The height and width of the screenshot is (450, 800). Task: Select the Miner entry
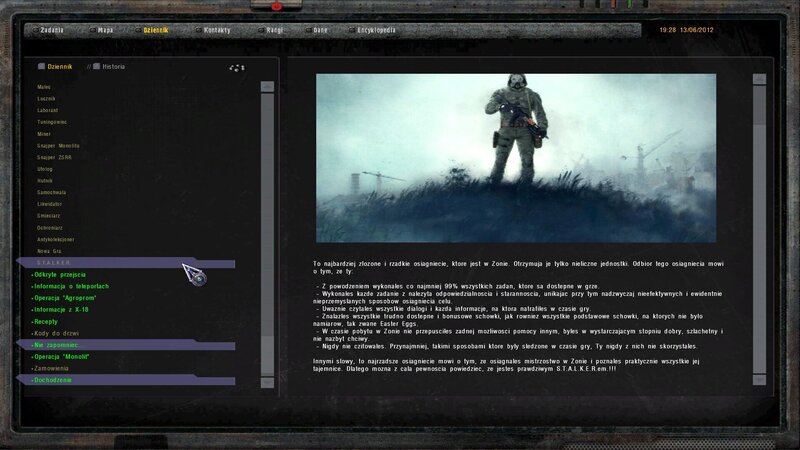[44, 134]
